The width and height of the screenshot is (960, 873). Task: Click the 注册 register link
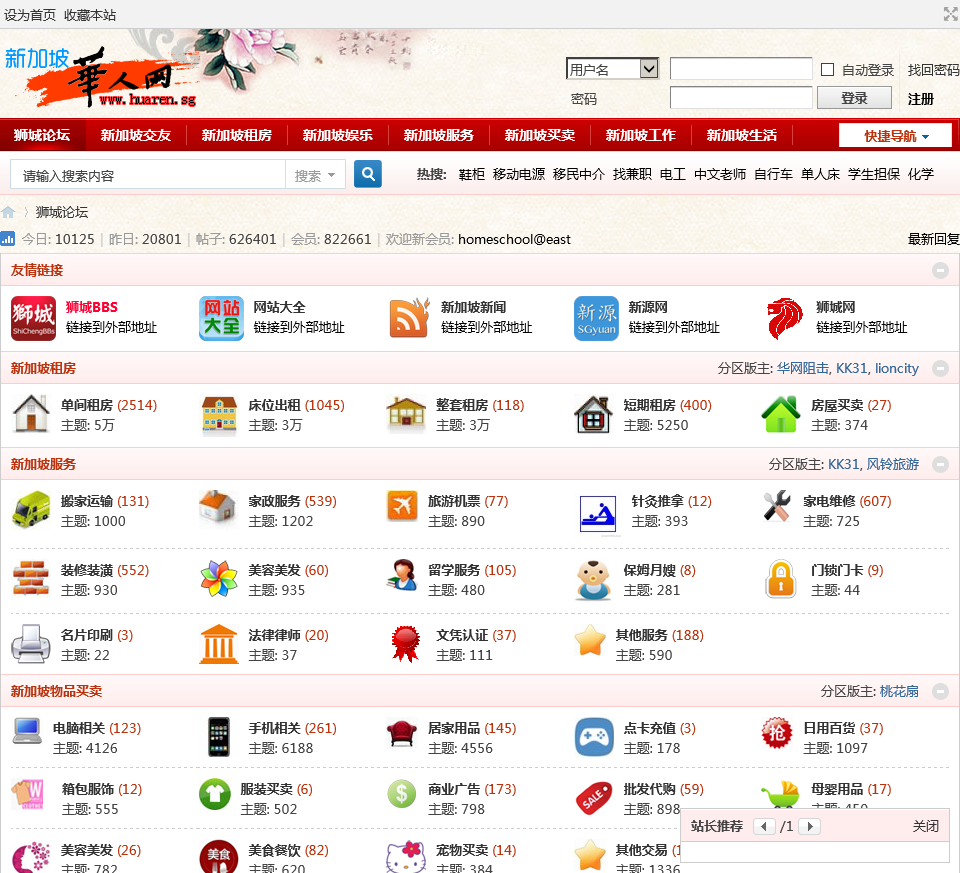click(920, 99)
